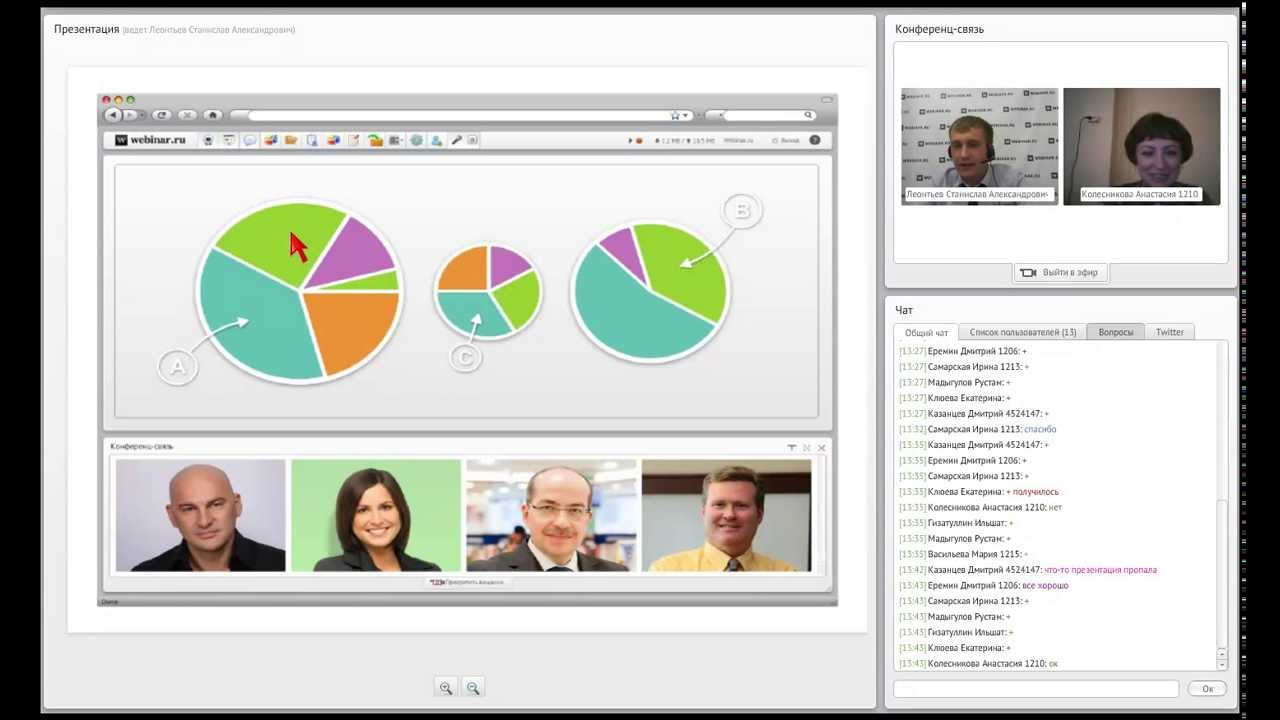Click the chat message 'спасибо' from Самарская Ирина

[x=1040, y=429]
